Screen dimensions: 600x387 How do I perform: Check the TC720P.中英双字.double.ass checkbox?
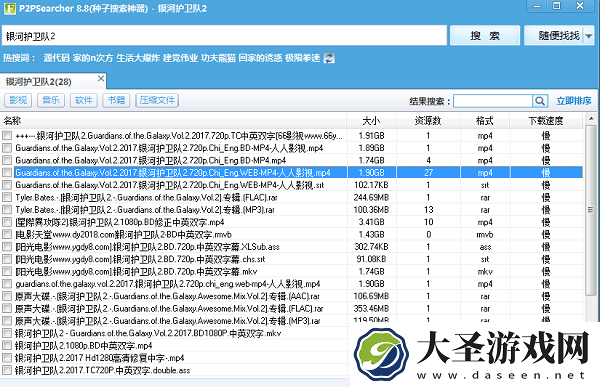click(7, 370)
